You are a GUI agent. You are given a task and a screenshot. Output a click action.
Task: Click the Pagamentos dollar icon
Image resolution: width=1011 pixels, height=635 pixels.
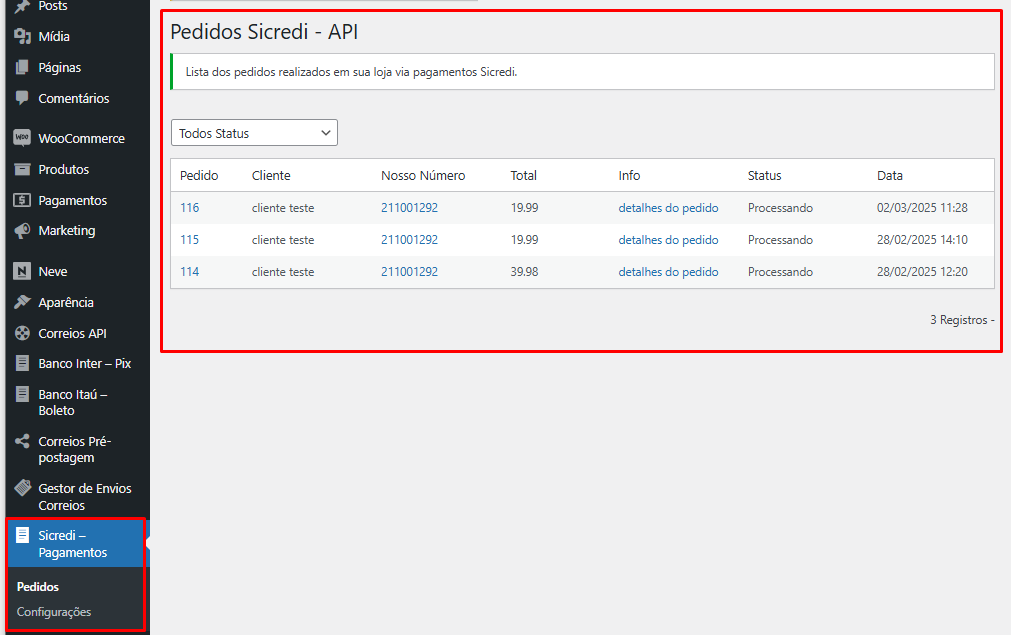pos(22,200)
